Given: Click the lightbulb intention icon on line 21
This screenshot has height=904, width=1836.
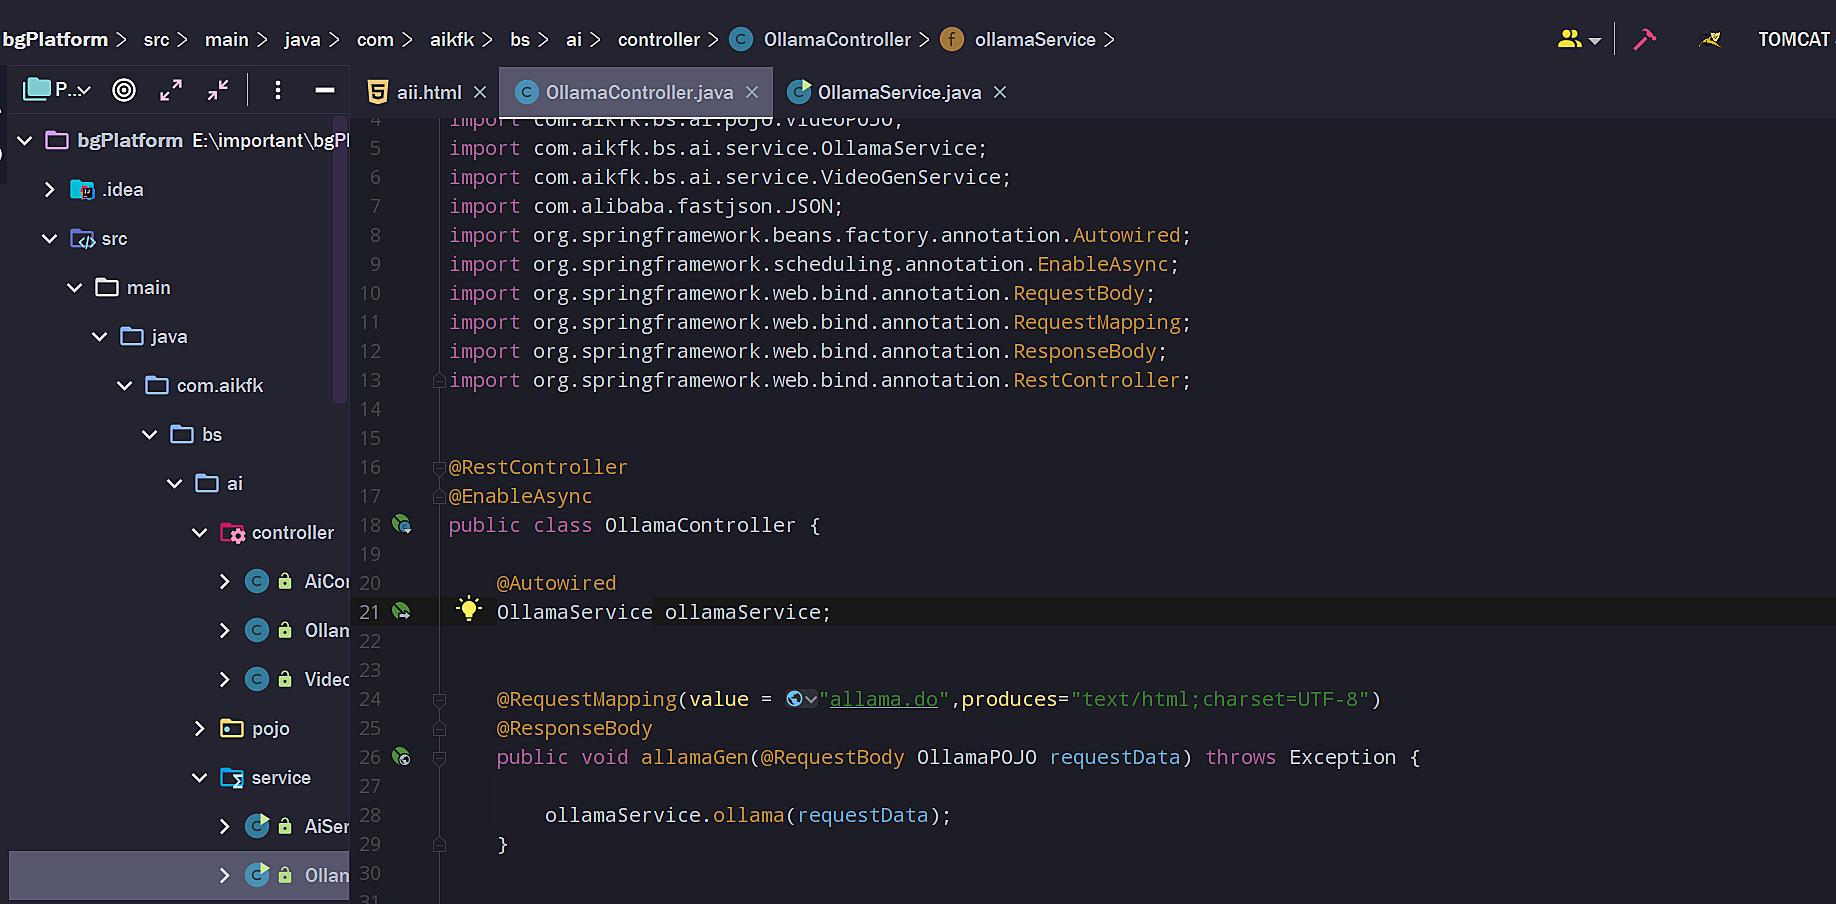Looking at the screenshot, I should click(468, 609).
